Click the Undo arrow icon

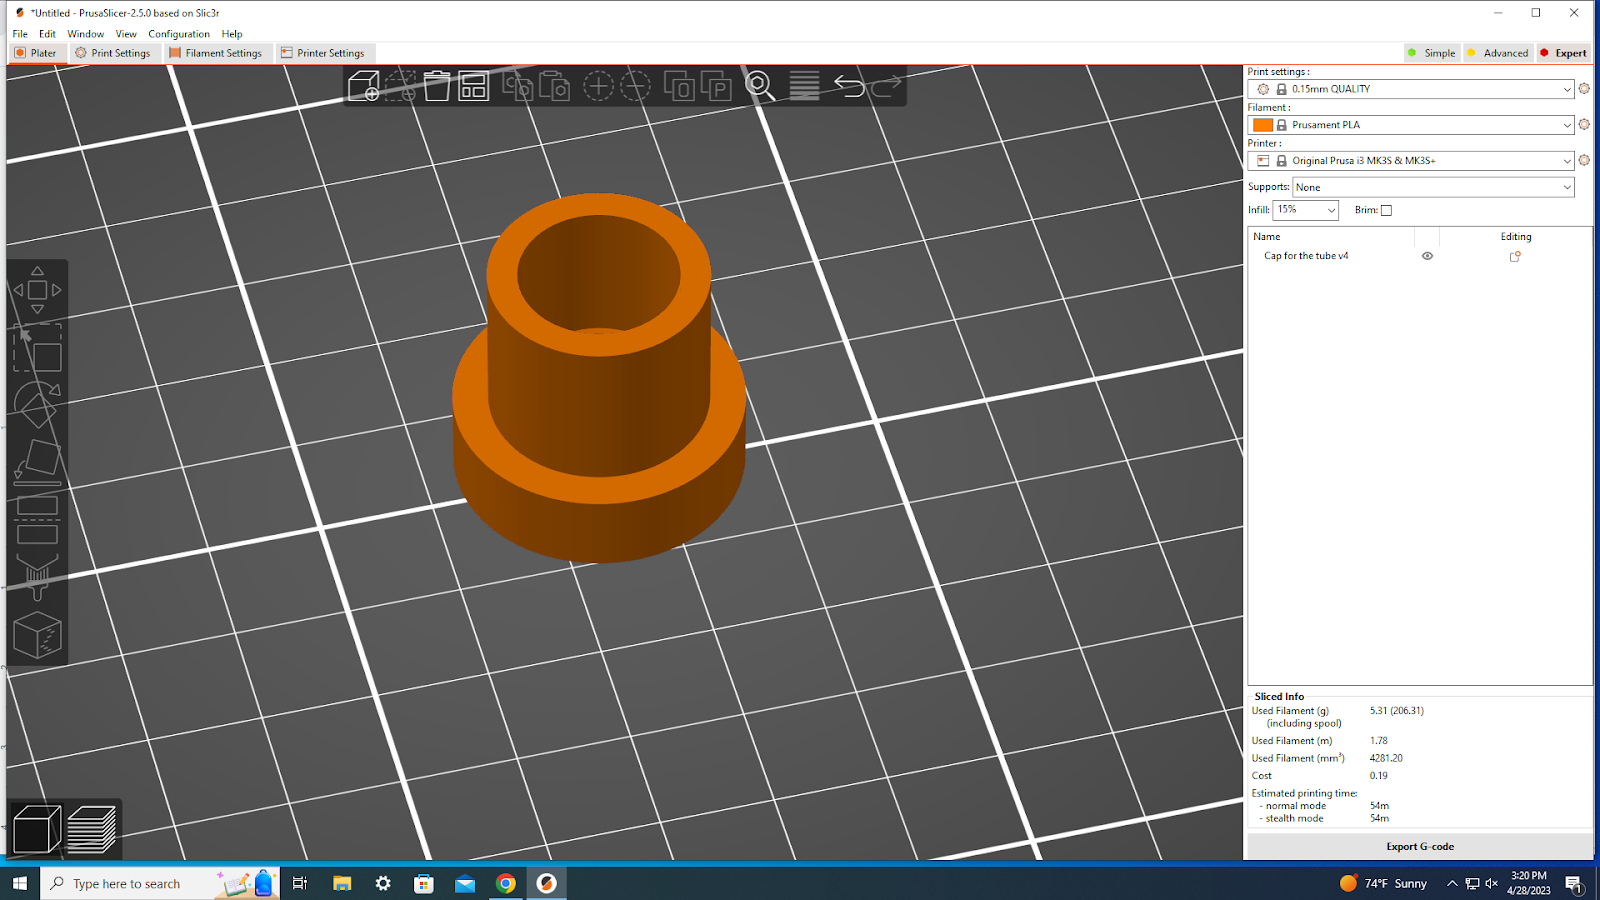(x=849, y=86)
